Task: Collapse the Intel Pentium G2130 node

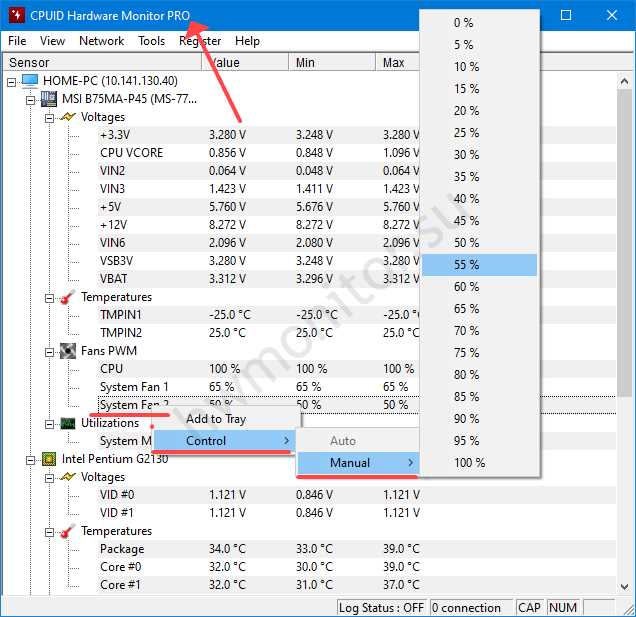Action: (30, 460)
